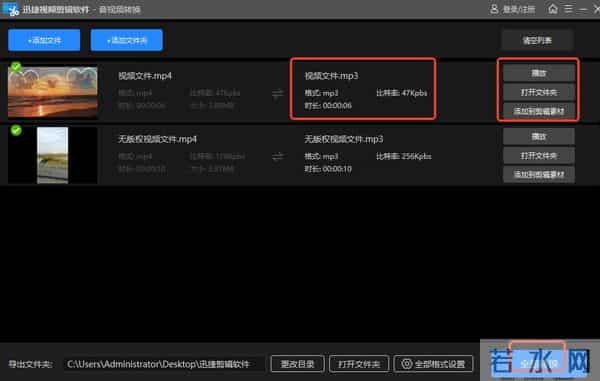Open folder for 视频文件.mp3 row
The height and width of the screenshot is (381, 600).
click(539, 92)
